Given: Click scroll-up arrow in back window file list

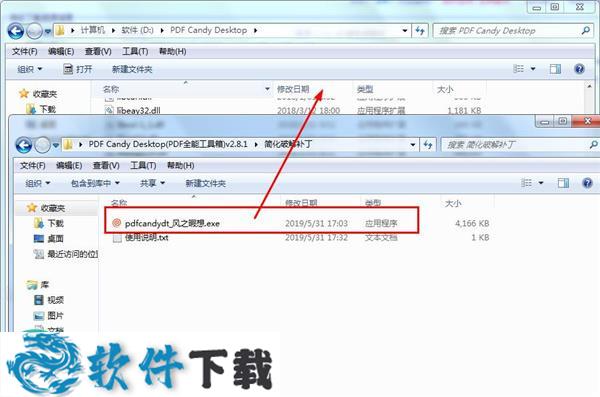Looking at the screenshot, I should 590,87.
